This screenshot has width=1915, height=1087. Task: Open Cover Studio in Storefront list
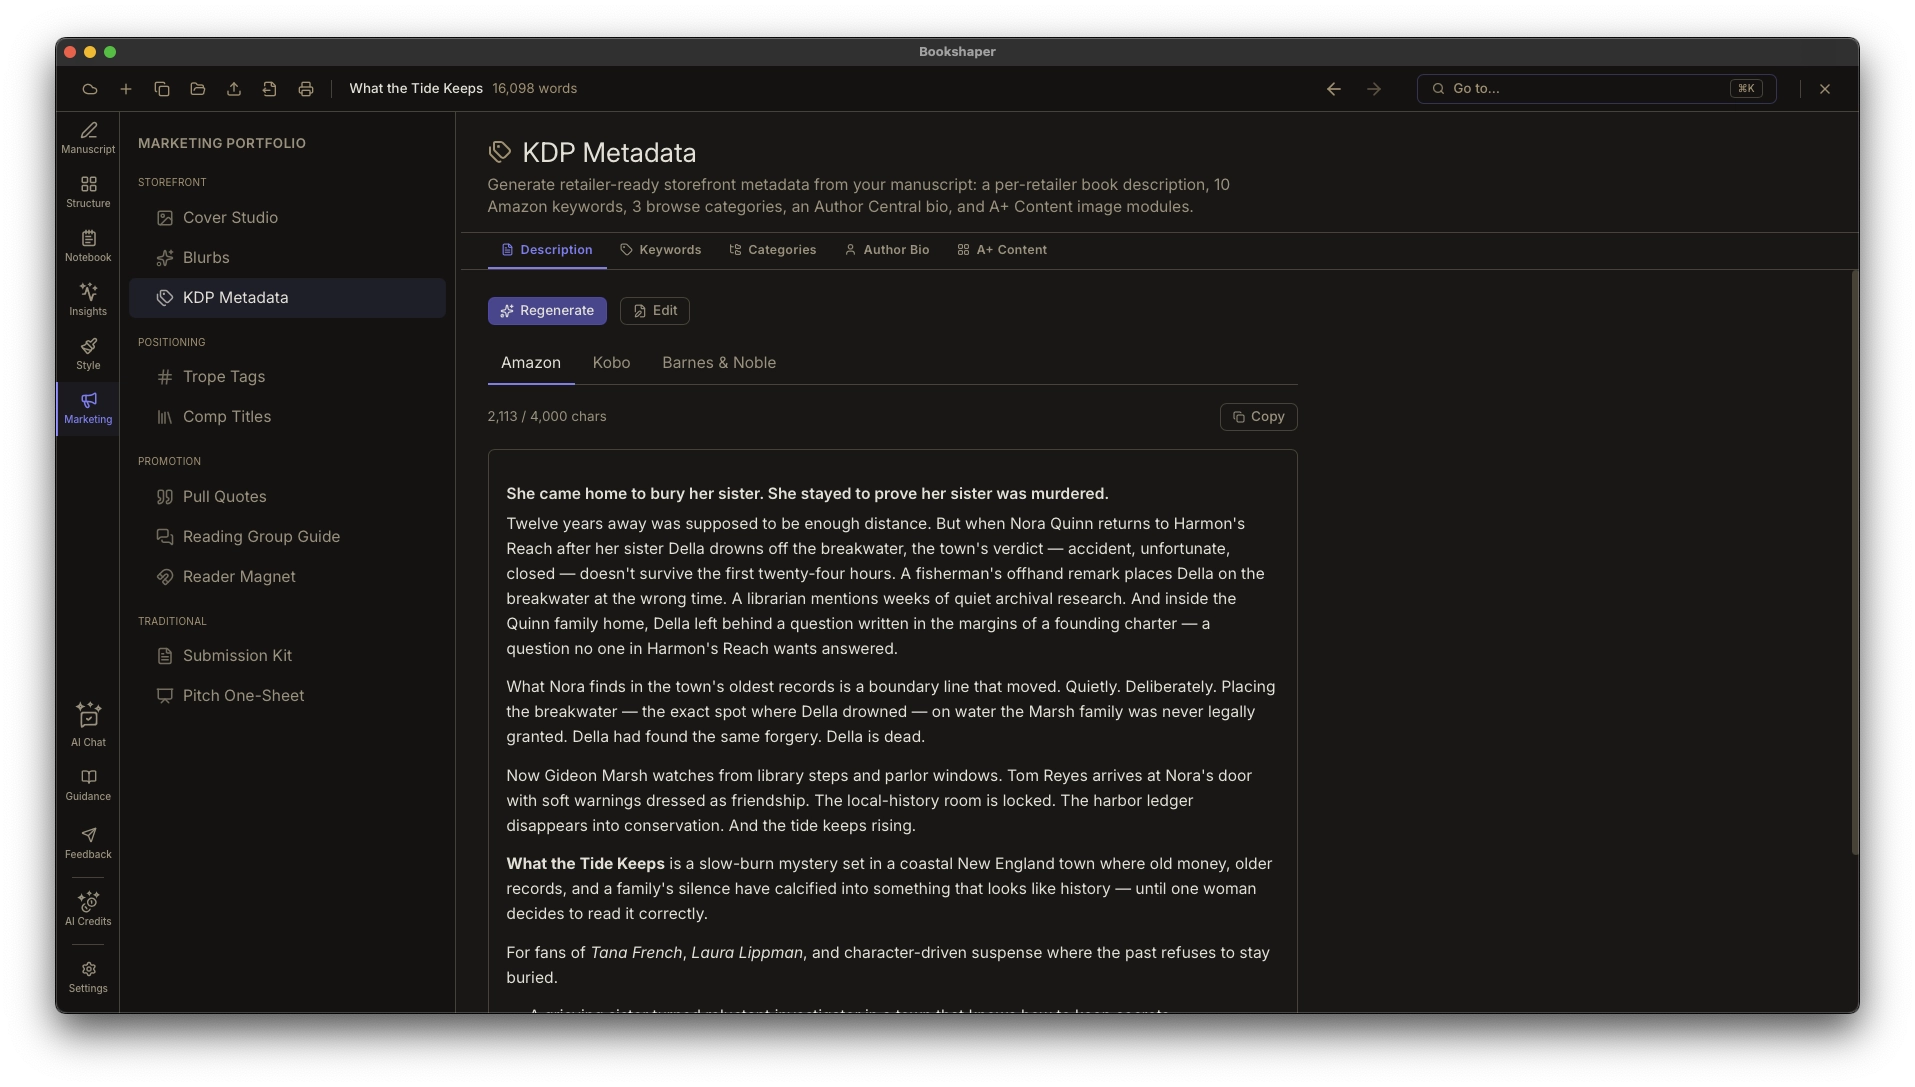(287, 218)
